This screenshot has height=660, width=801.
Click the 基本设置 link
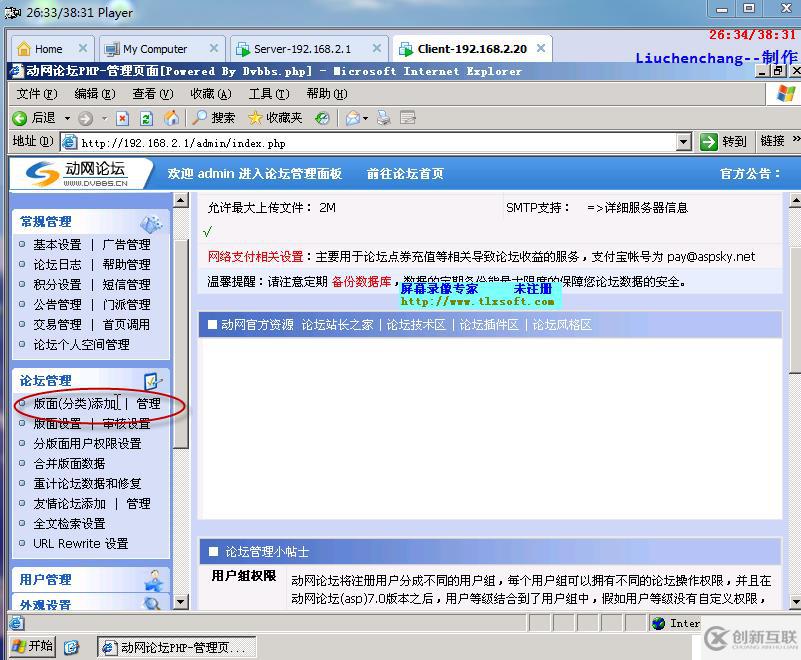[x=57, y=245]
